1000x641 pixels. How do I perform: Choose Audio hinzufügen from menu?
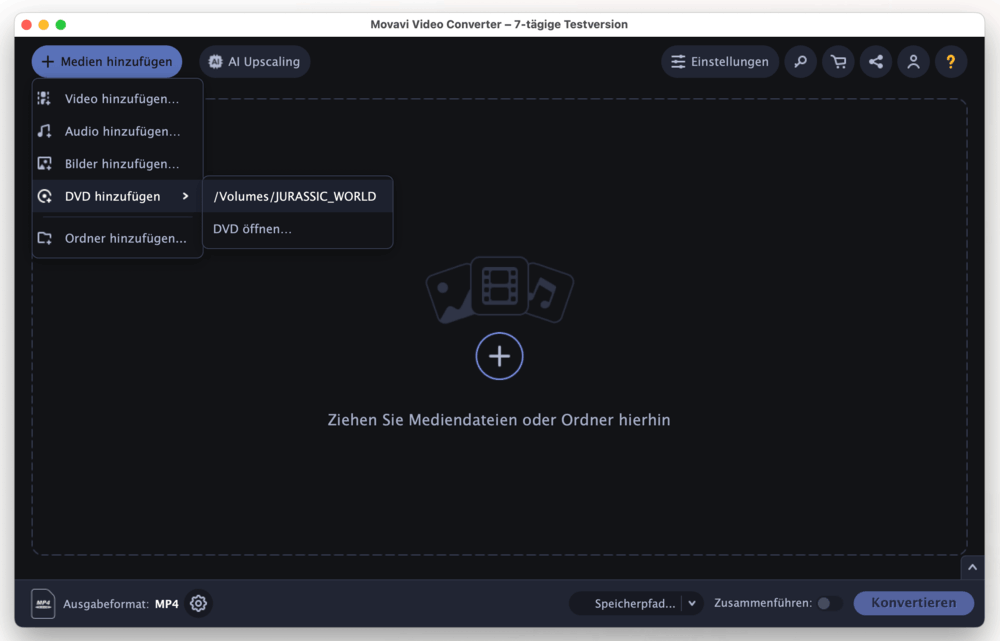[x=117, y=131]
